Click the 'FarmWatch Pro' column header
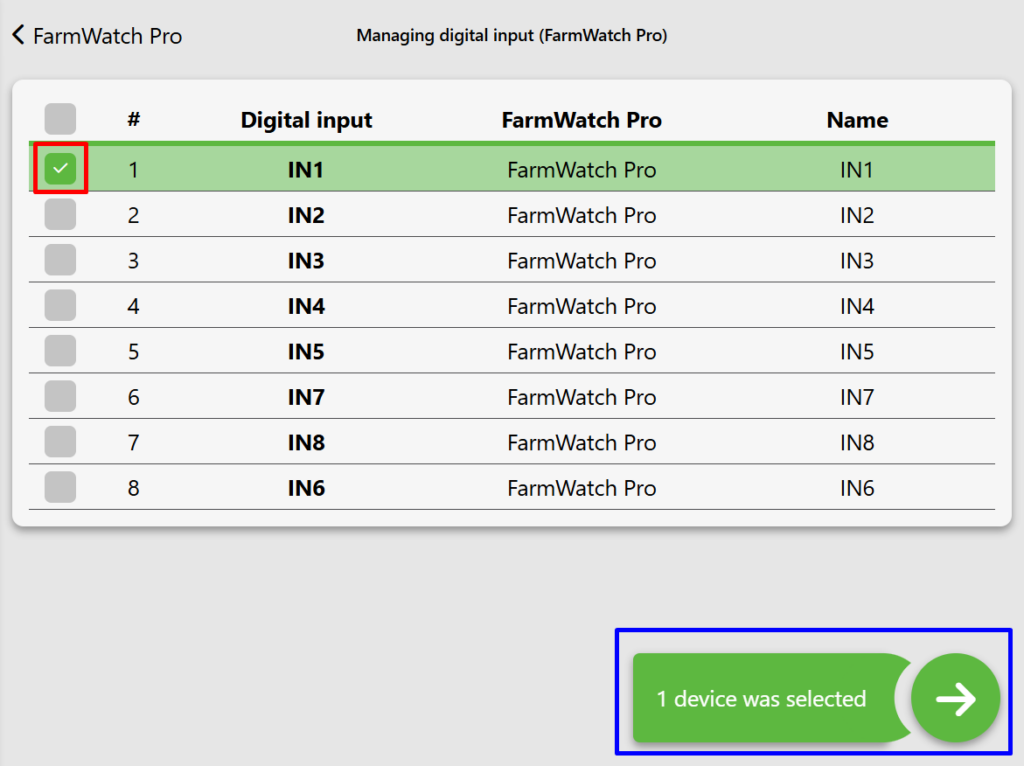Screen dimensions: 1024x766 click(581, 120)
